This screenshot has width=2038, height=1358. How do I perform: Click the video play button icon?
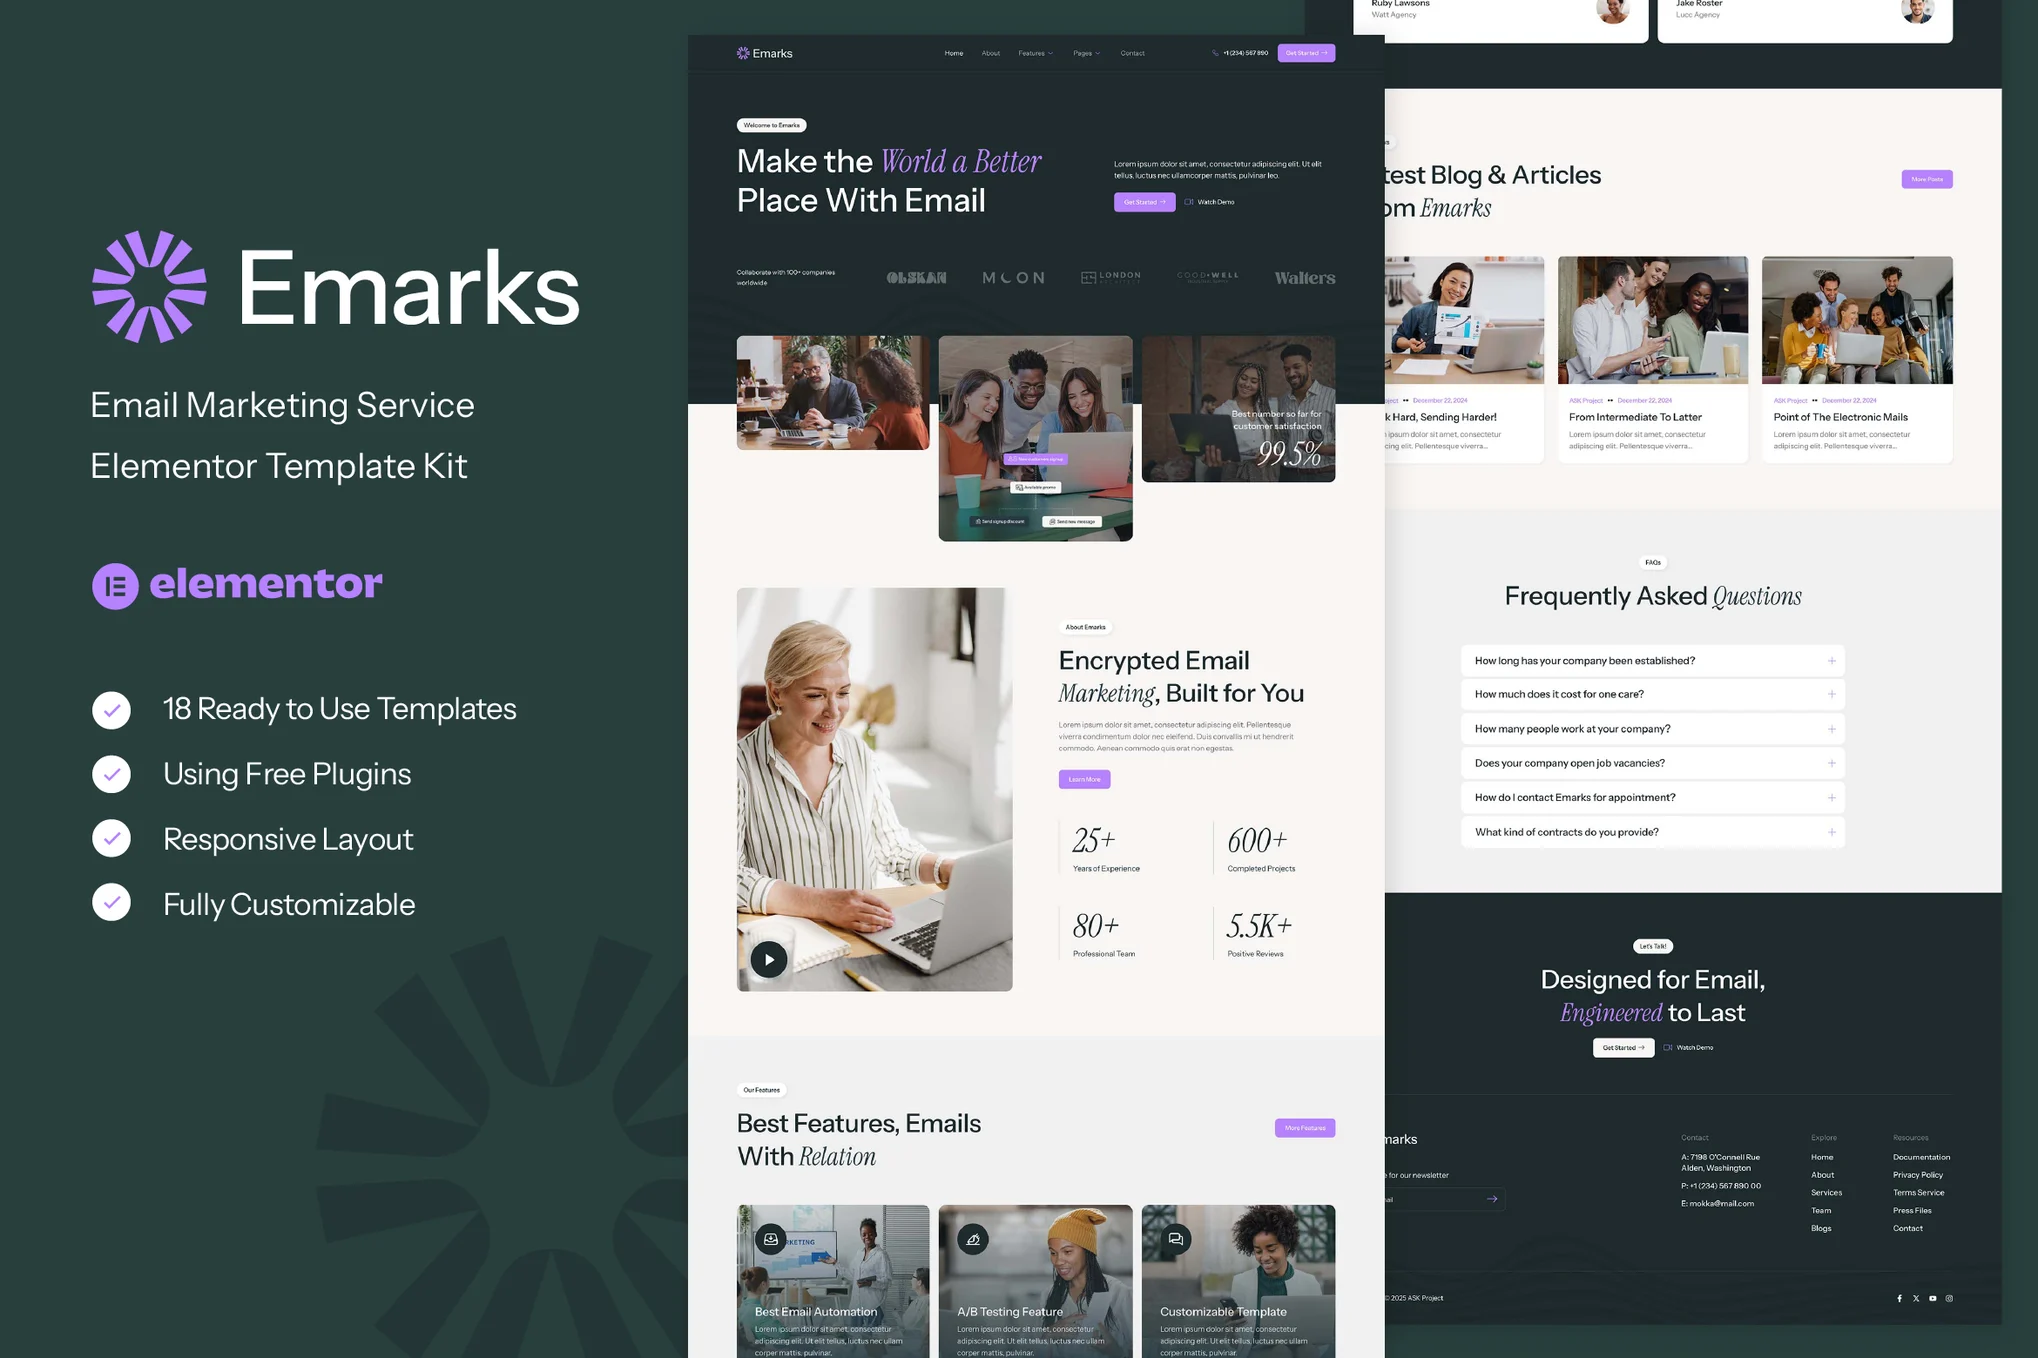click(768, 956)
